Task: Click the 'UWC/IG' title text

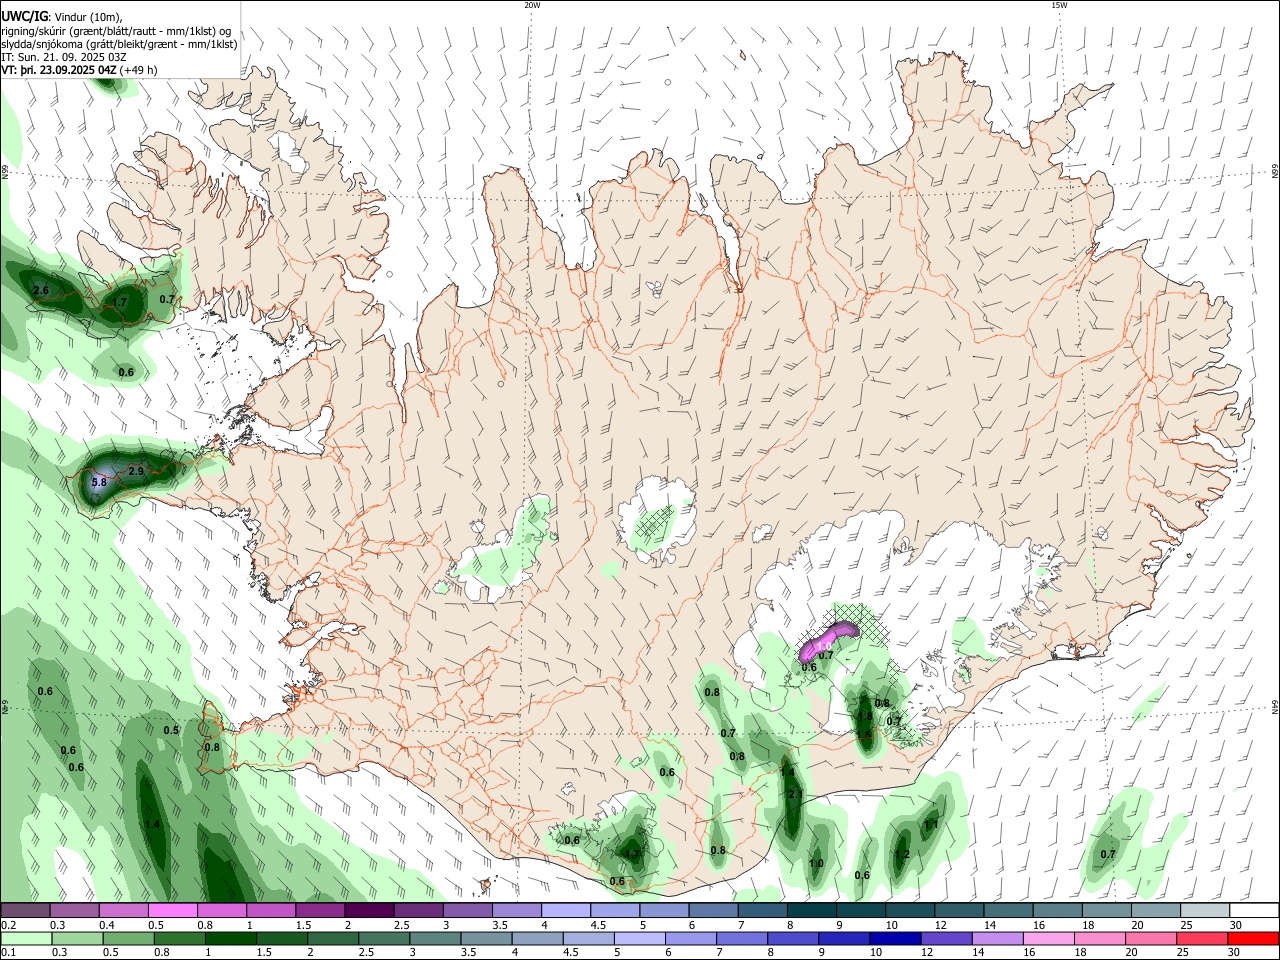Action: point(24,16)
